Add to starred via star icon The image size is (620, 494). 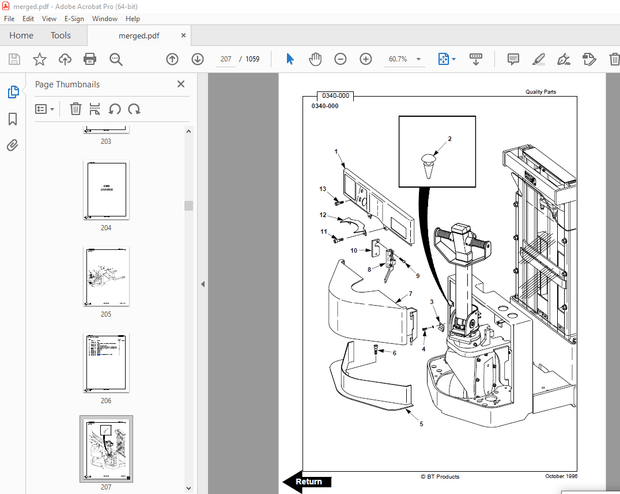40,59
